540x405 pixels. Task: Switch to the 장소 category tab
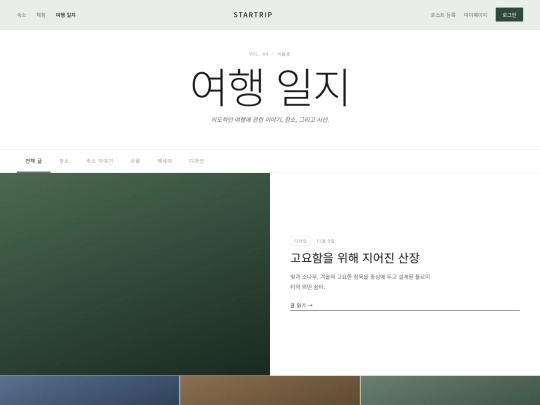pyautogui.click(x=64, y=161)
